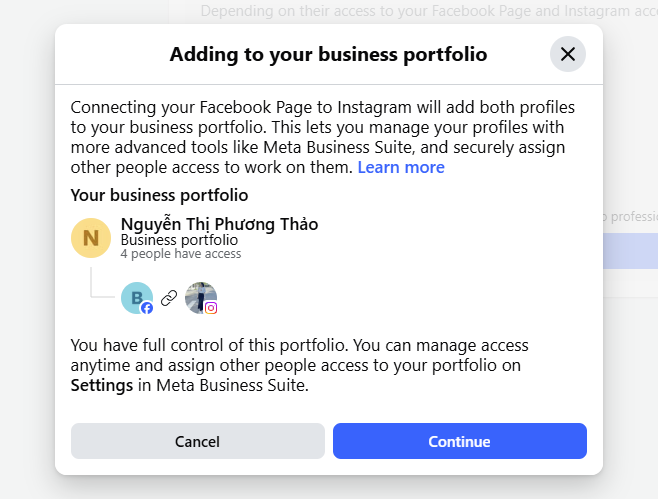Click the '4 people have access' text
The image size is (658, 499).
(x=181, y=254)
